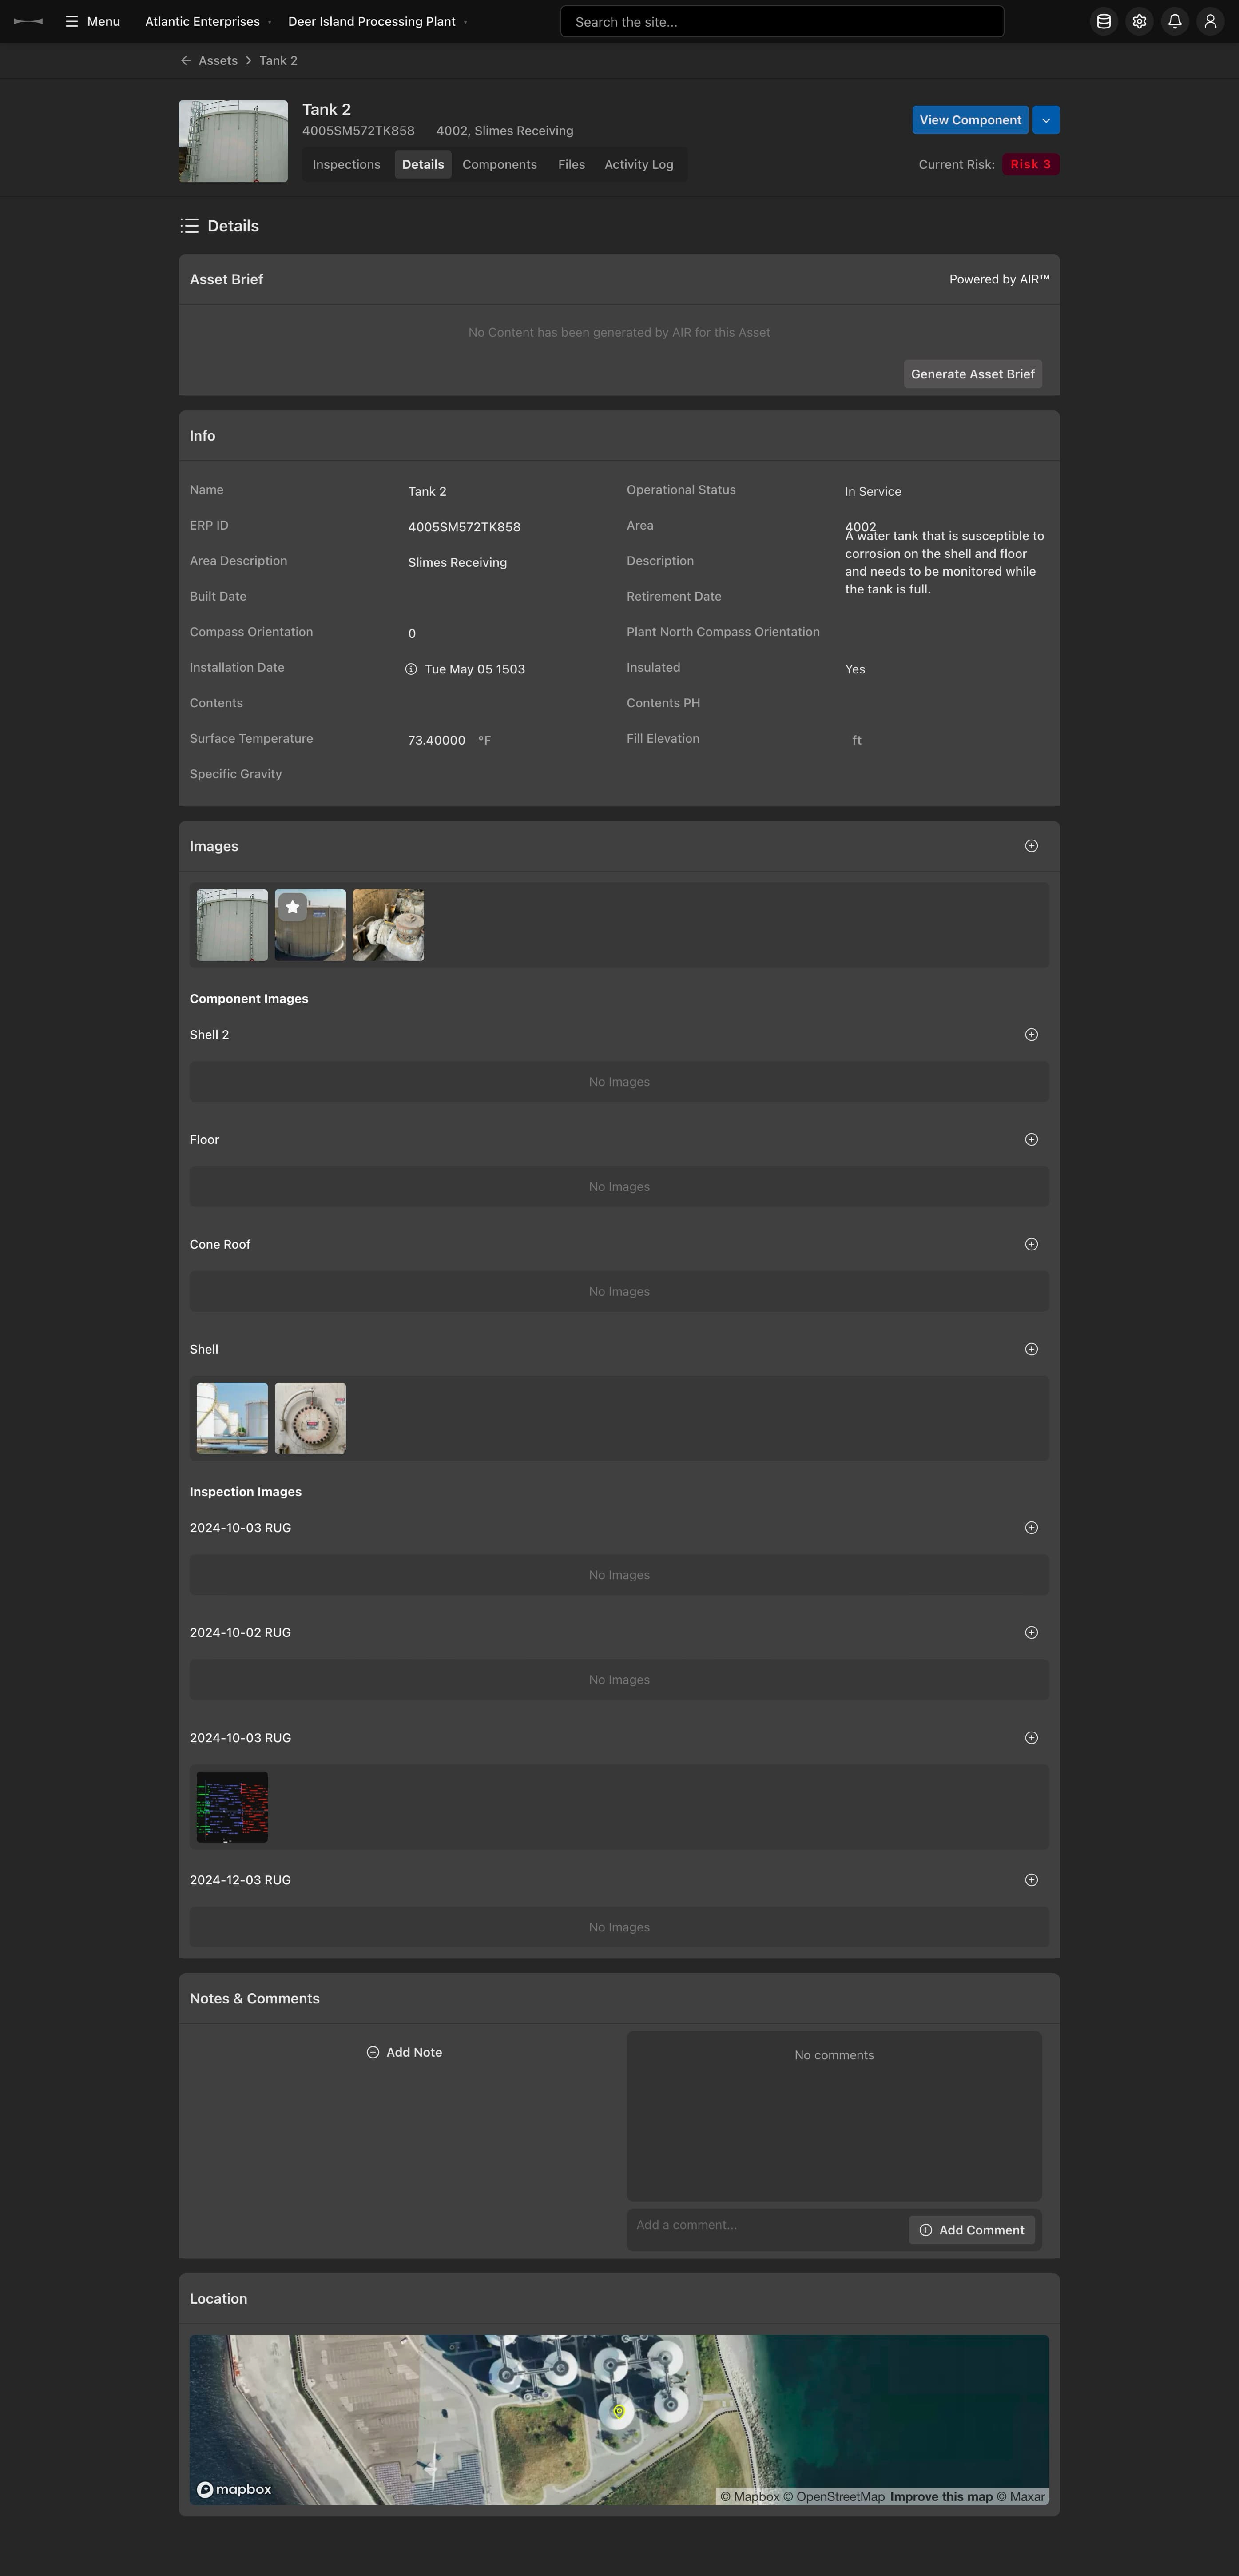
Task: Open the dropdown next to View Component
Action: tap(1045, 119)
